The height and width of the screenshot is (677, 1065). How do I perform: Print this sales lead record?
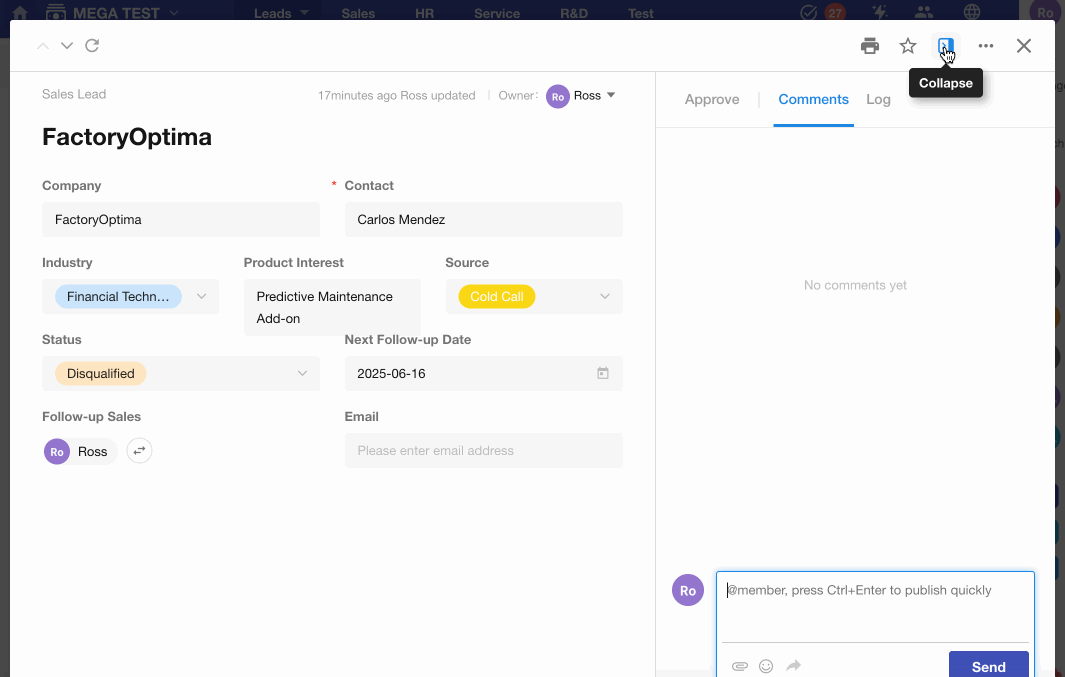870,46
